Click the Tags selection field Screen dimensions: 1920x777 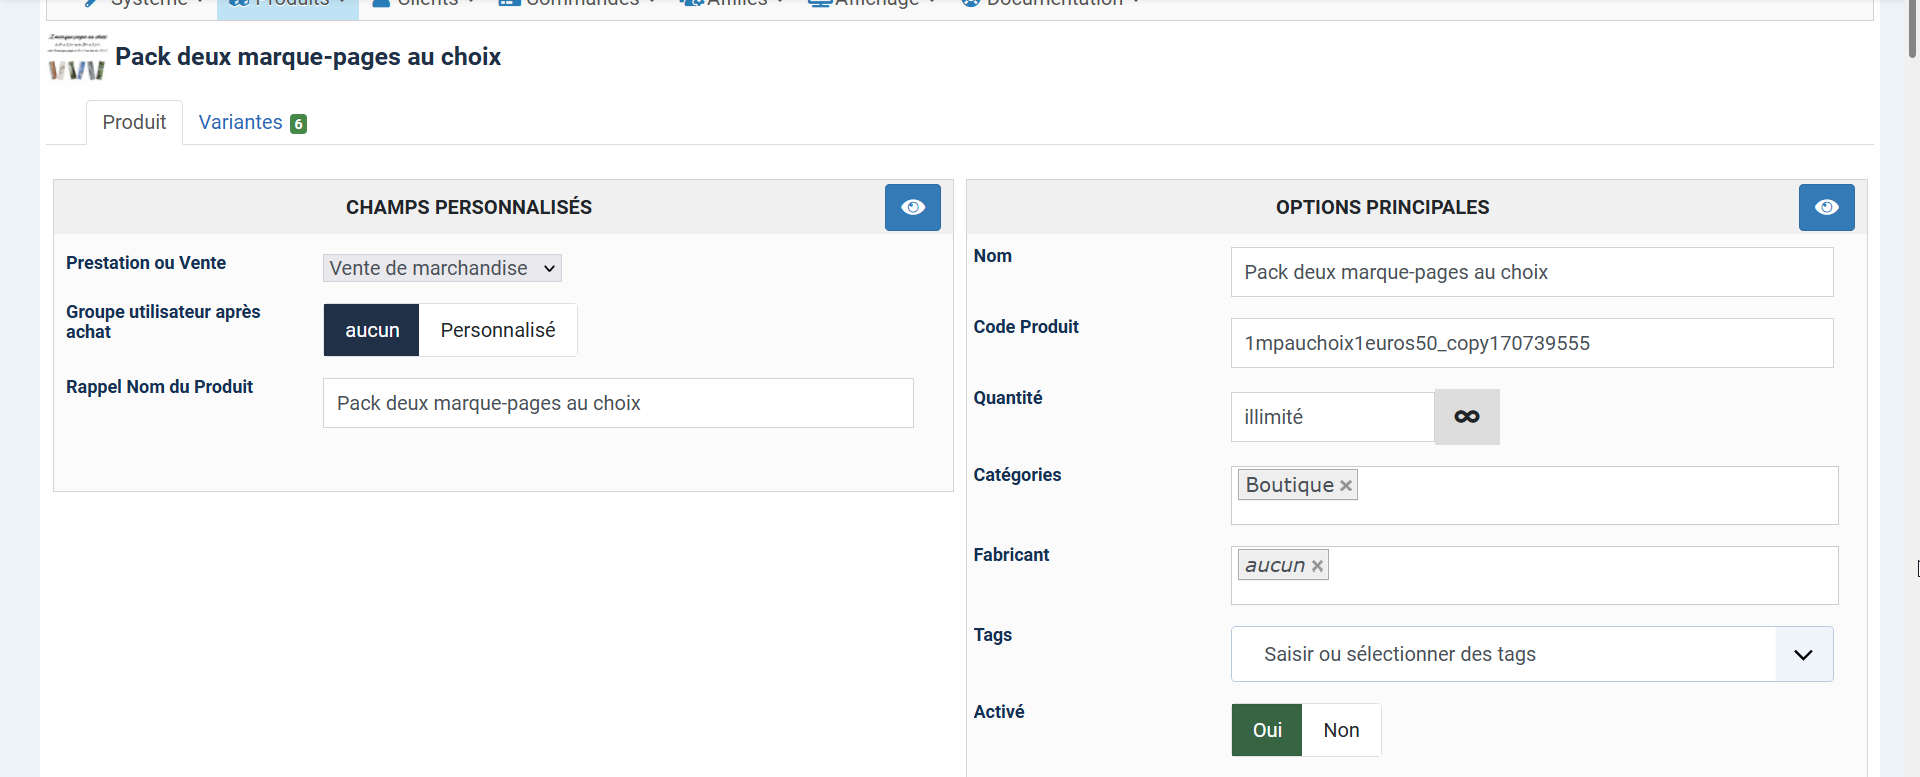coord(1500,655)
